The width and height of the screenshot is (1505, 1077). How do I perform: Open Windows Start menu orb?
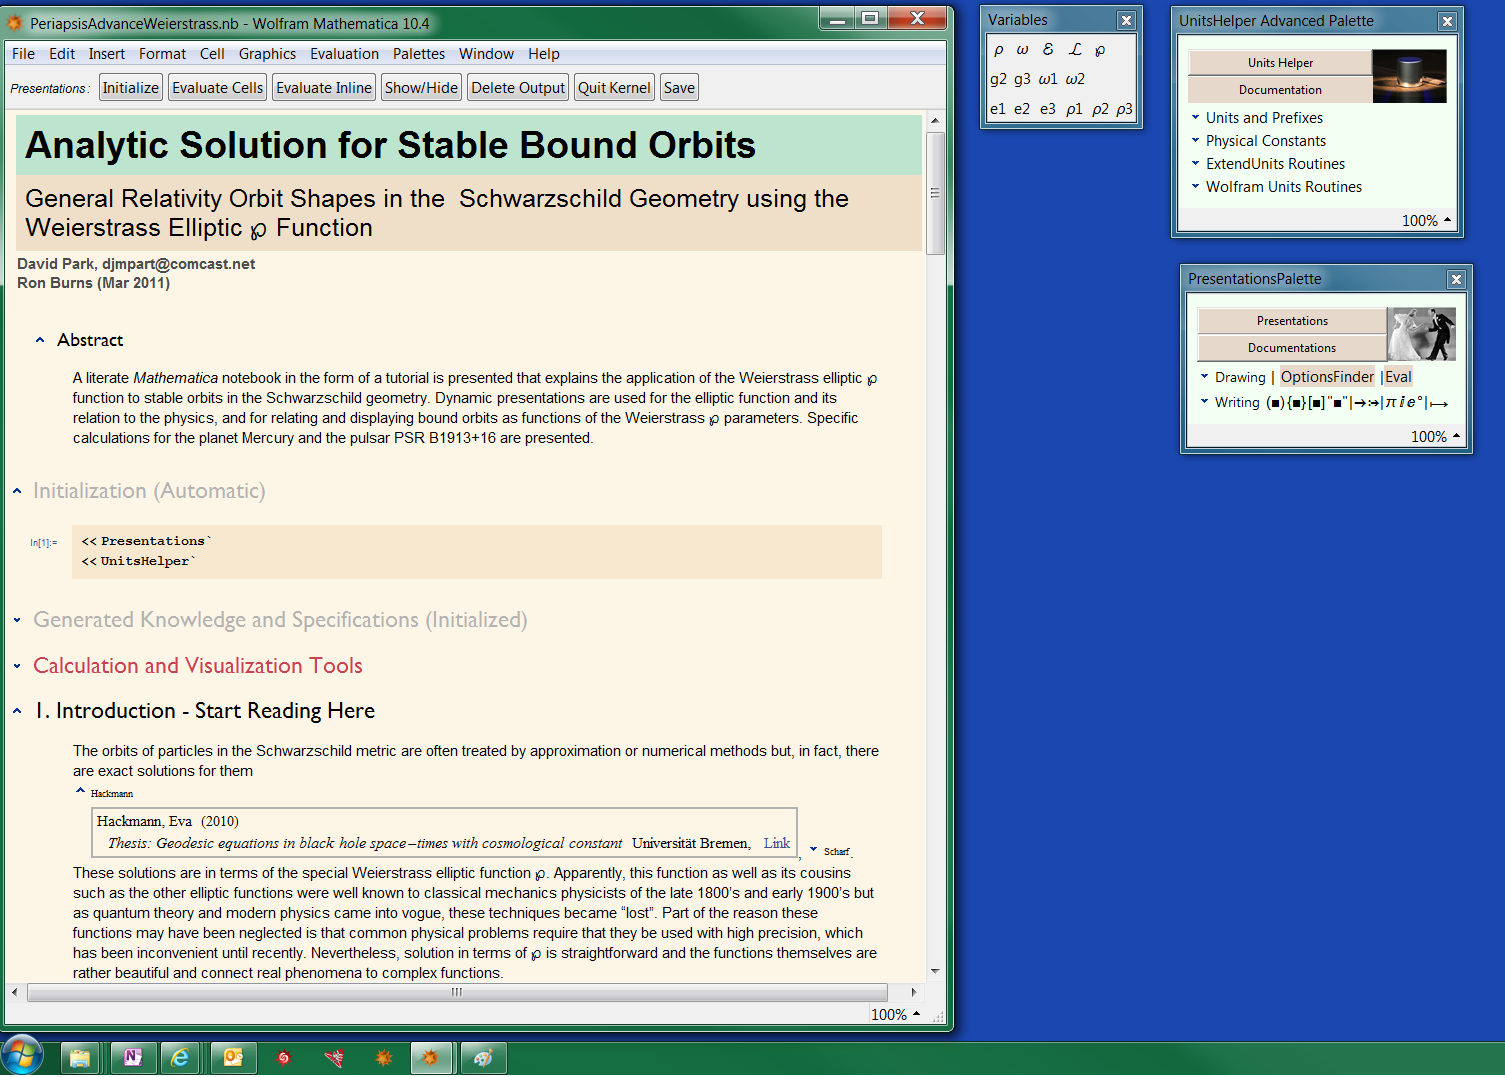(22, 1056)
